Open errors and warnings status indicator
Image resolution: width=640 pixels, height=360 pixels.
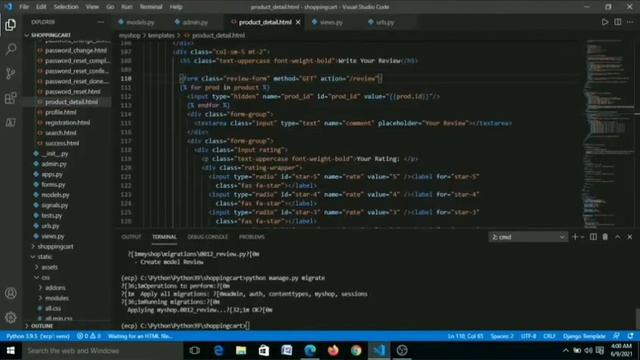click(x=89, y=336)
